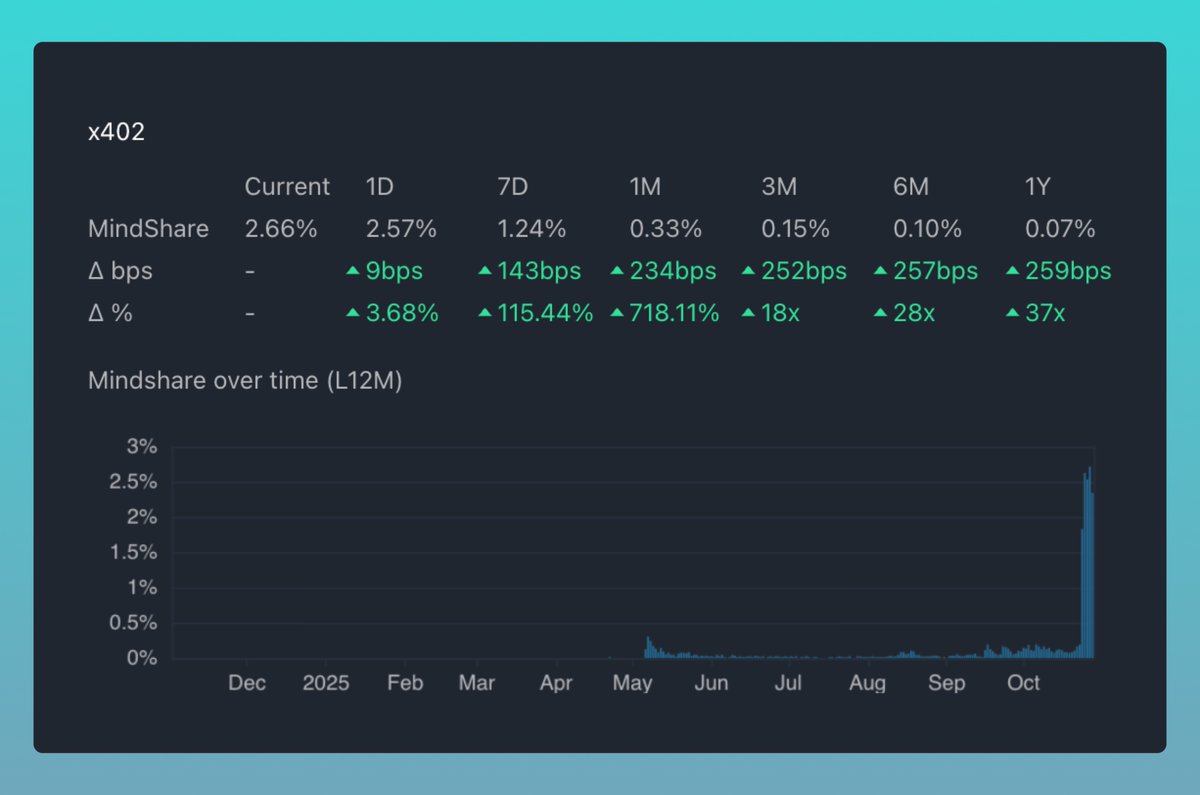Click the green arrow beside 37x
This screenshot has width=1200, height=795.
tap(1012, 313)
